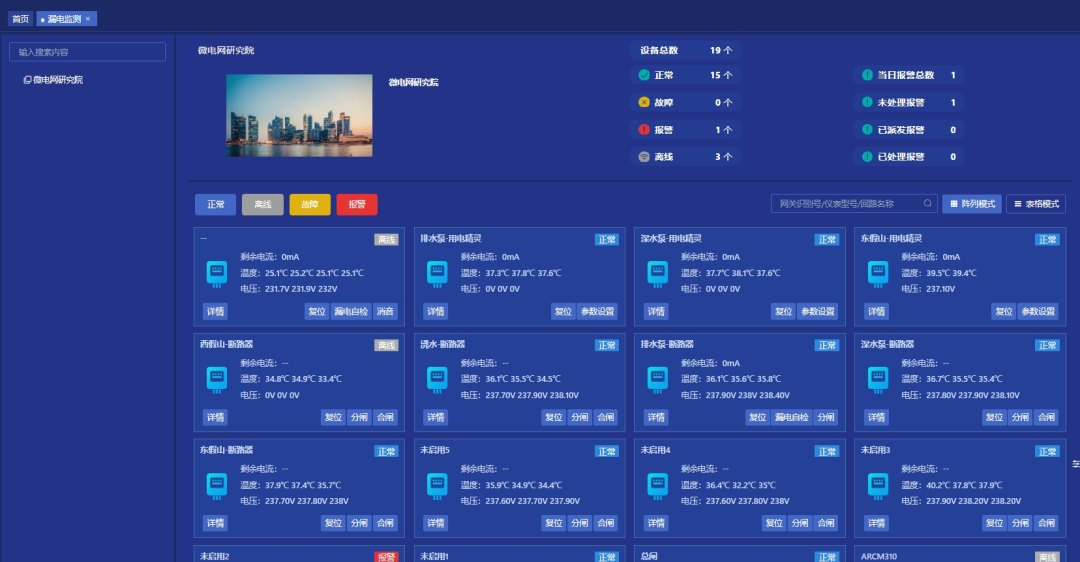Click the tree node icon beside 微电网研究院
This screenshot has width=1080, height=562.
(x=28, y=80)
